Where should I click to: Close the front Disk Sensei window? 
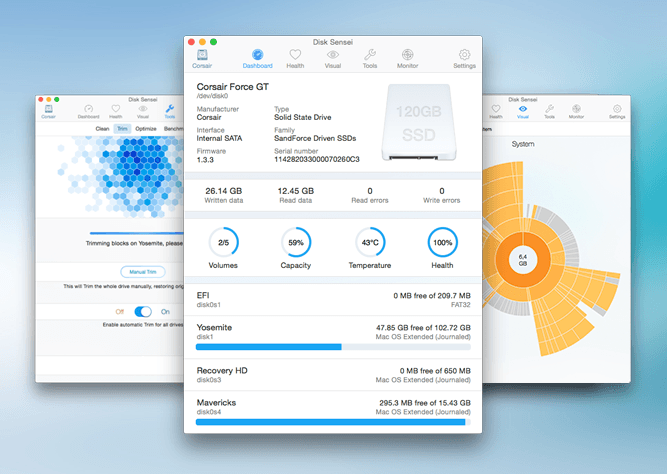[191, 42]
